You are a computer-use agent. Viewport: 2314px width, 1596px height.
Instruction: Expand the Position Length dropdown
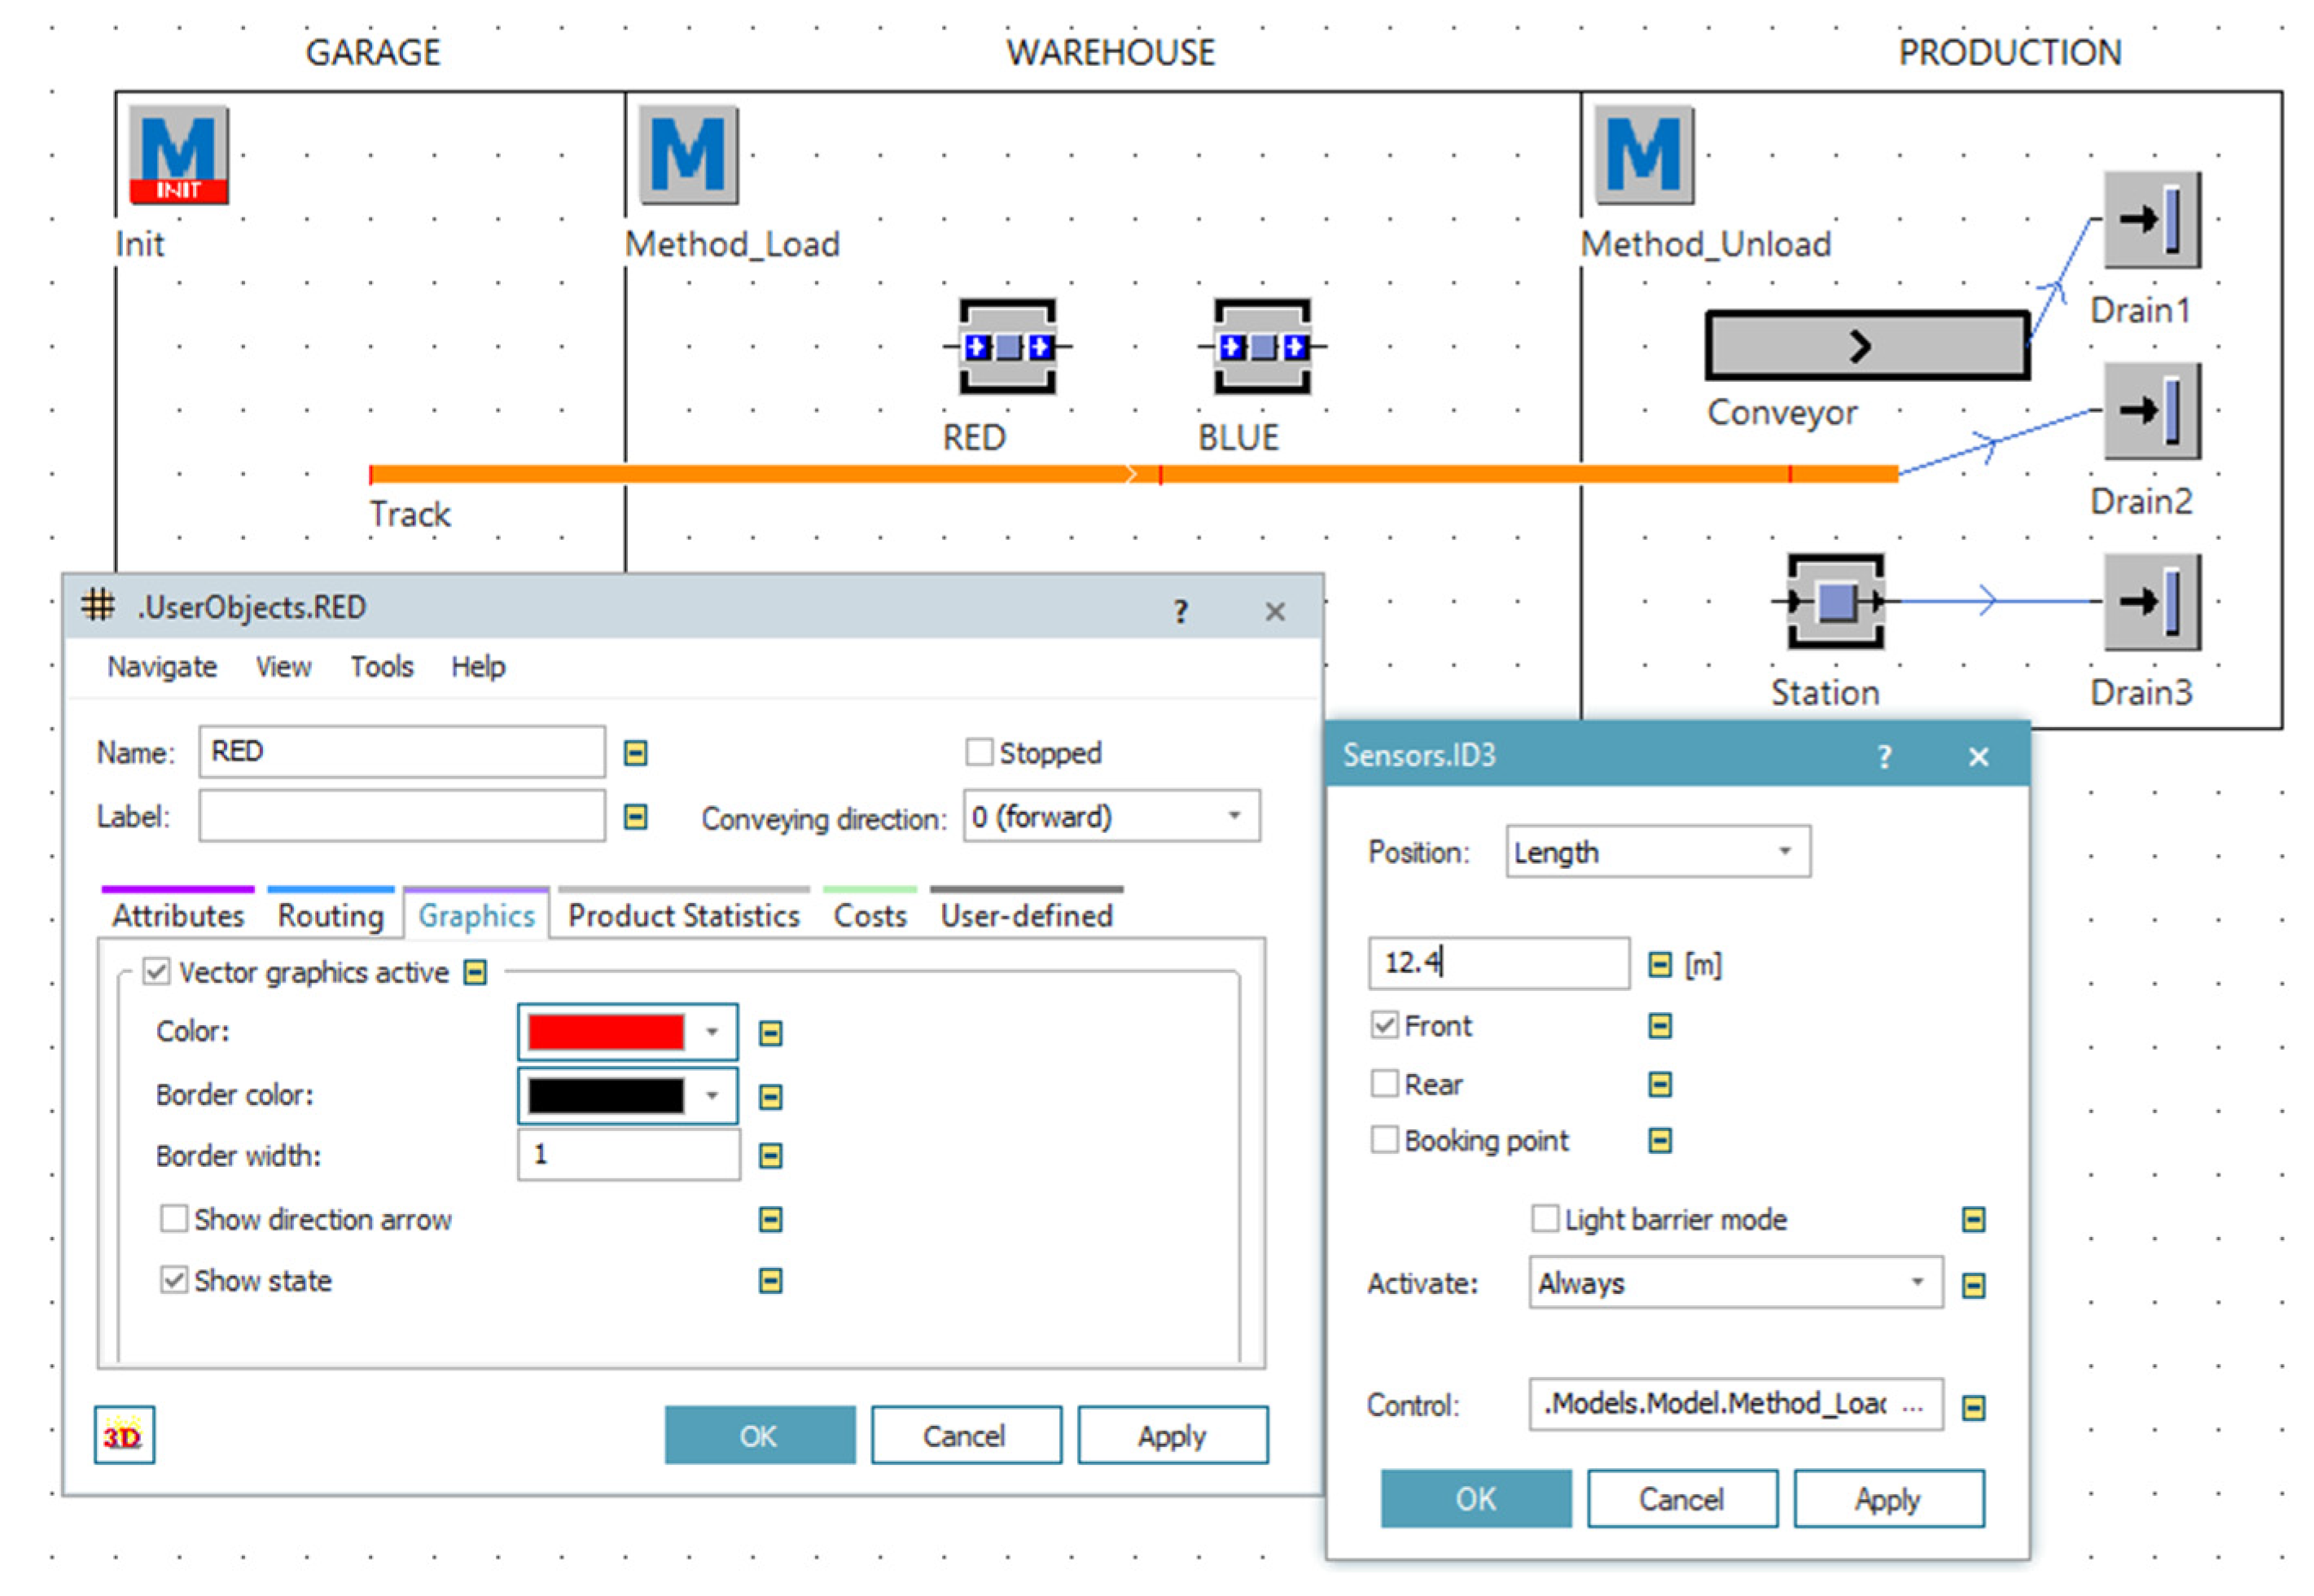(1657, 852)
